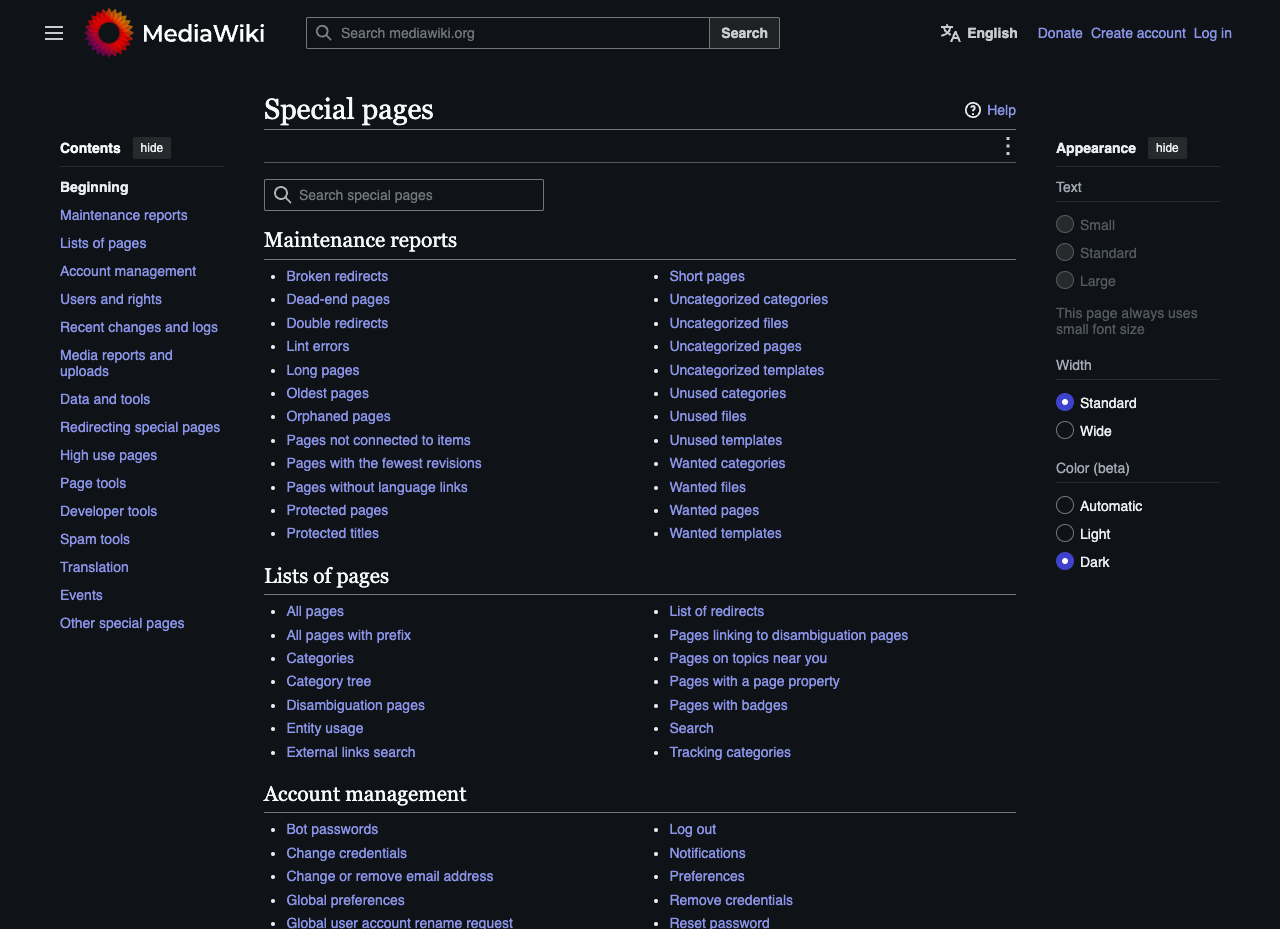Click the Help question mark icon

click(973, 110)
